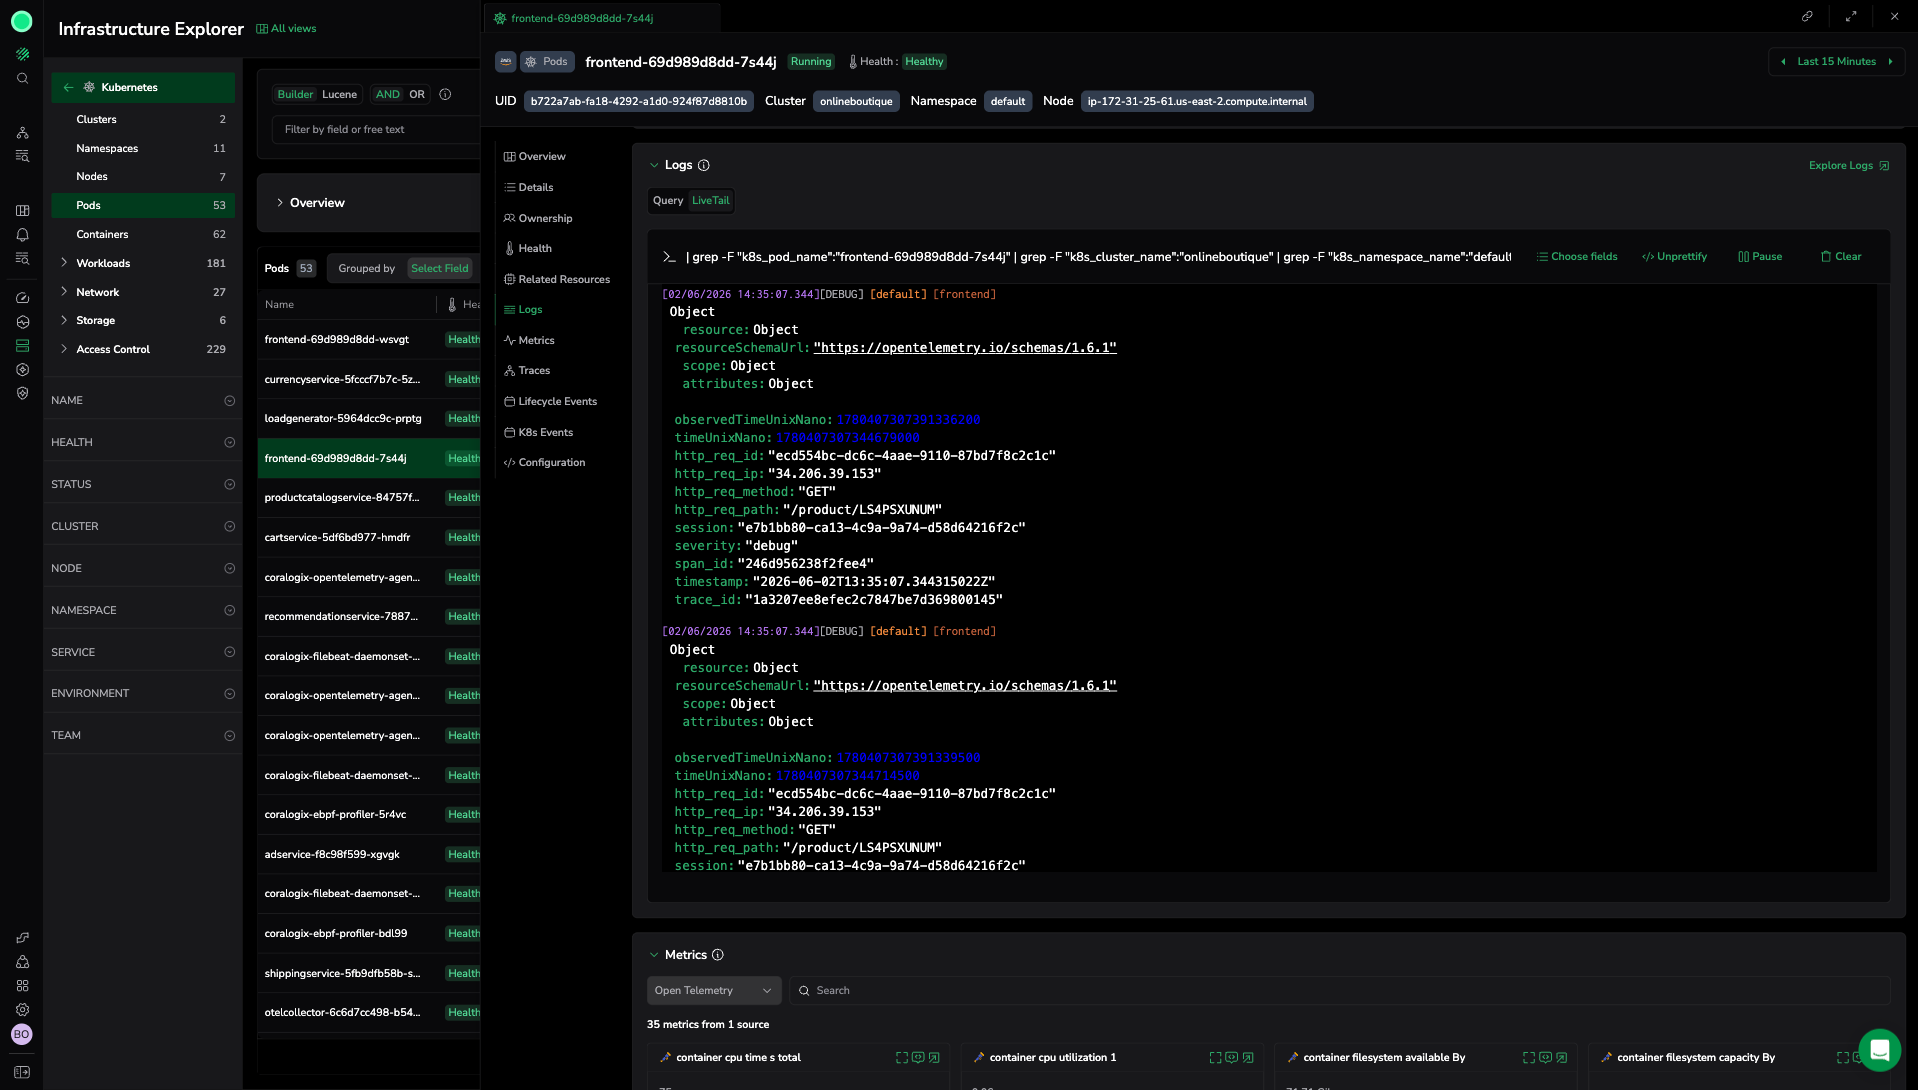This screenshot has height=1090, width=1918.
Task: Select Nodes in the Kubernetes tree
Action: click(x=143, y=177)
